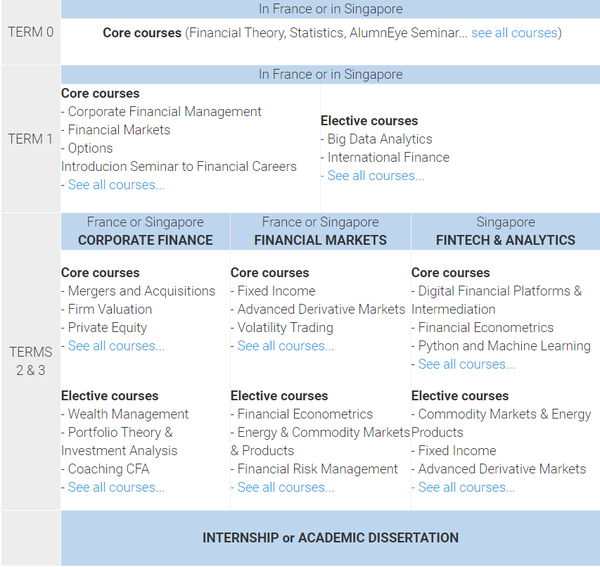Show all Corporate Finance core courses
This screenshot has height=567, width=600.
click(x=116, y=346)
